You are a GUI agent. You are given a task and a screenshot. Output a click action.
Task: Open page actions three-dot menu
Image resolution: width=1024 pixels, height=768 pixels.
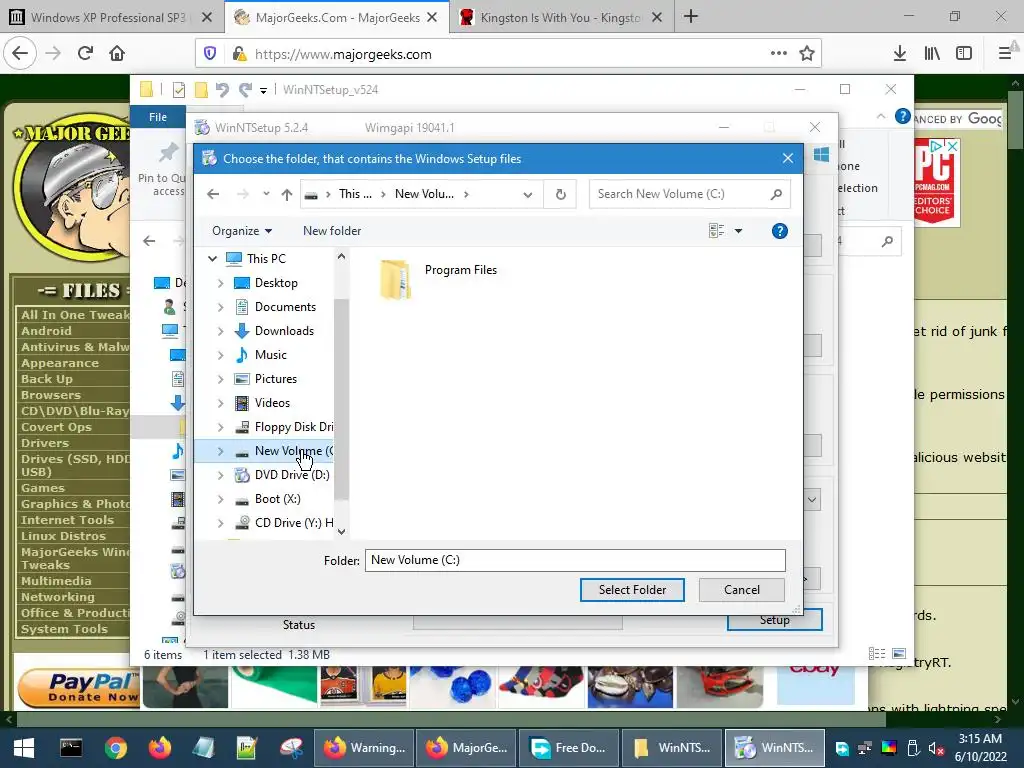point(778,54)
